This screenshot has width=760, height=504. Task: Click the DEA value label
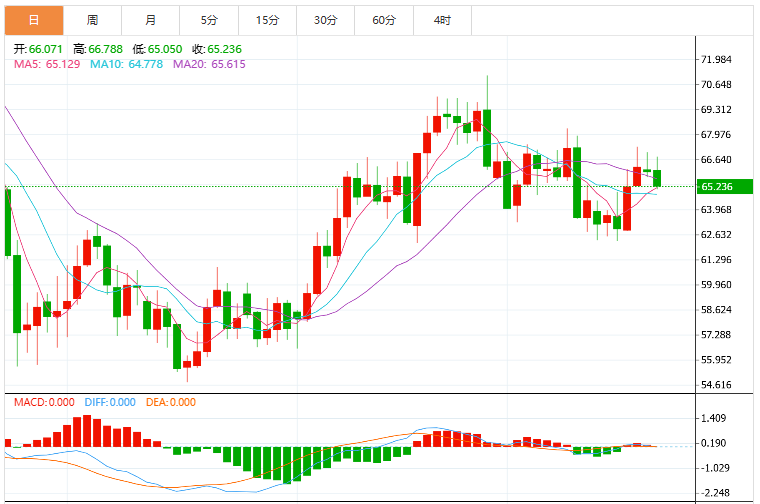coord(171,402)
